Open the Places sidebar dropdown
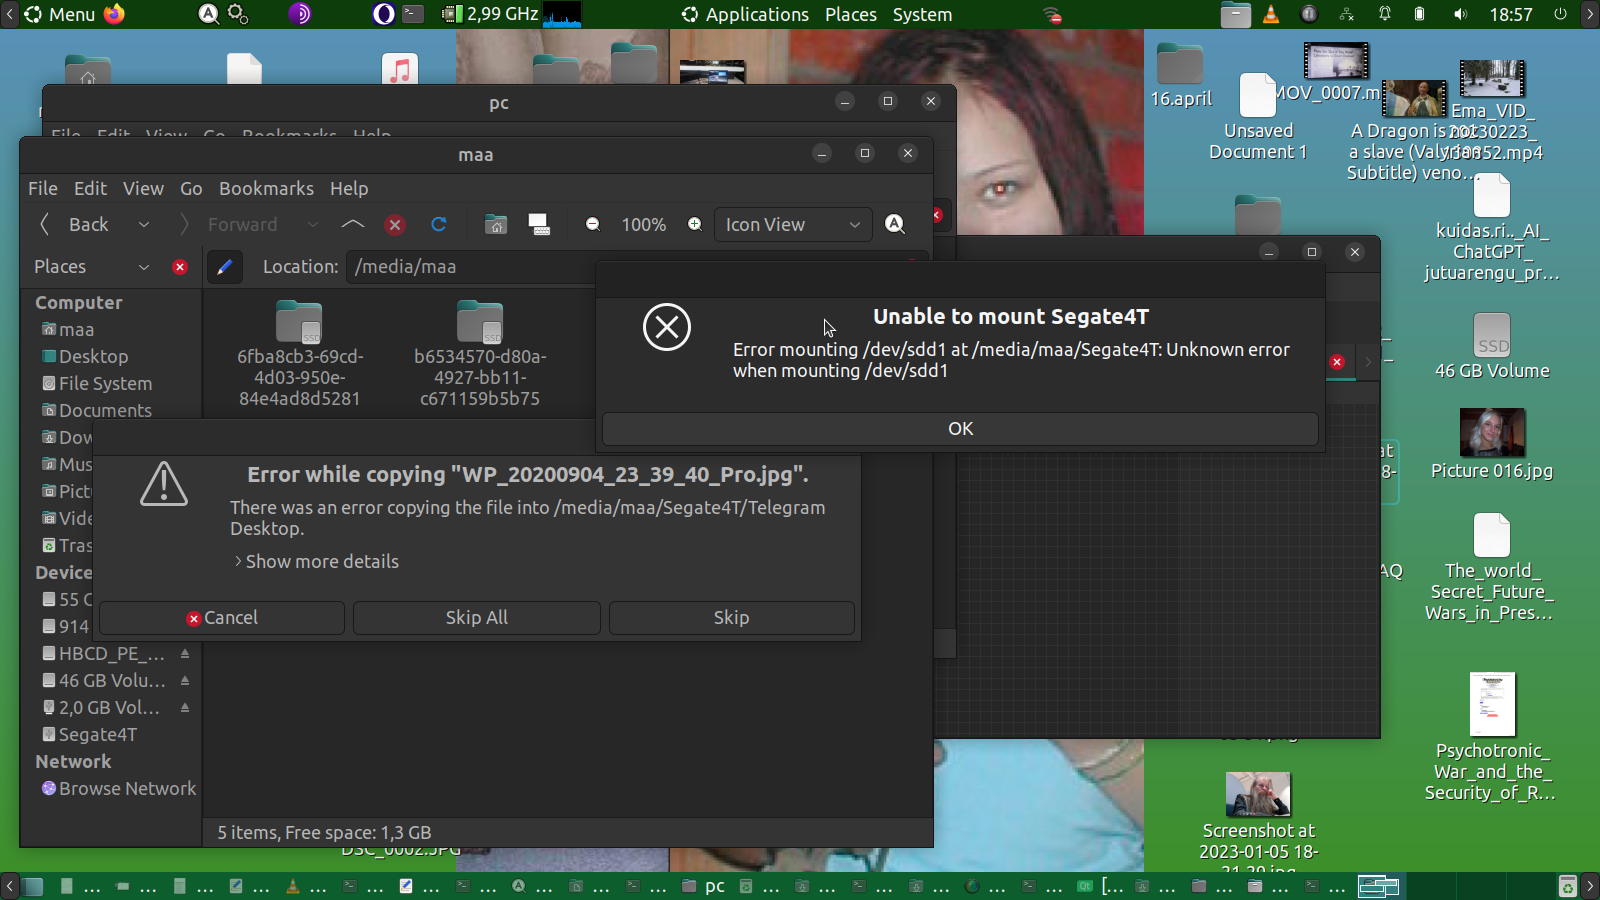1600x900 pixels. tap(143, 267)
